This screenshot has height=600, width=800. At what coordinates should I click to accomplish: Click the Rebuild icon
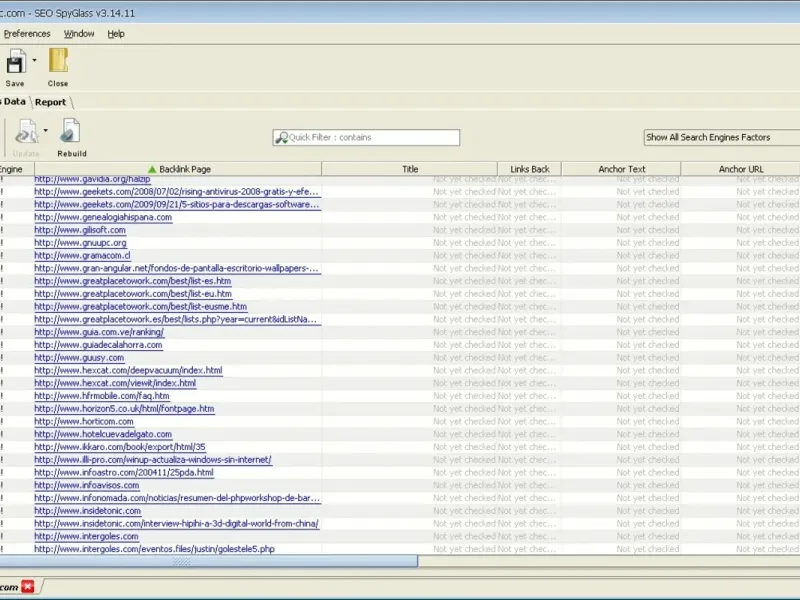[x=71, y=131]
